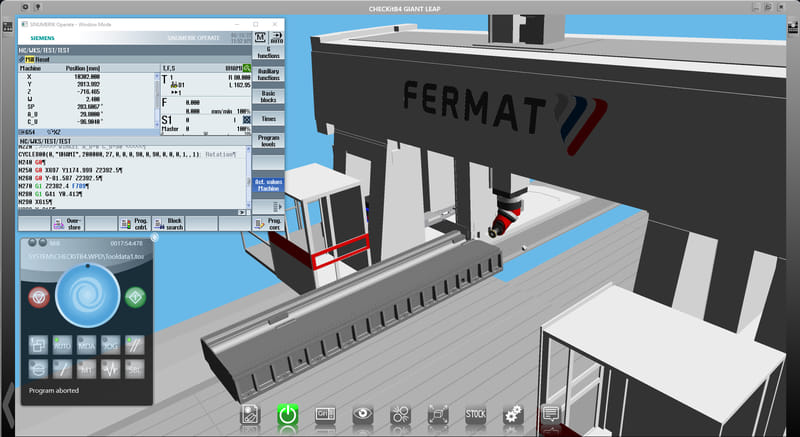
Task: Click the red stop button on control panel
Action: tap(39, 297)
